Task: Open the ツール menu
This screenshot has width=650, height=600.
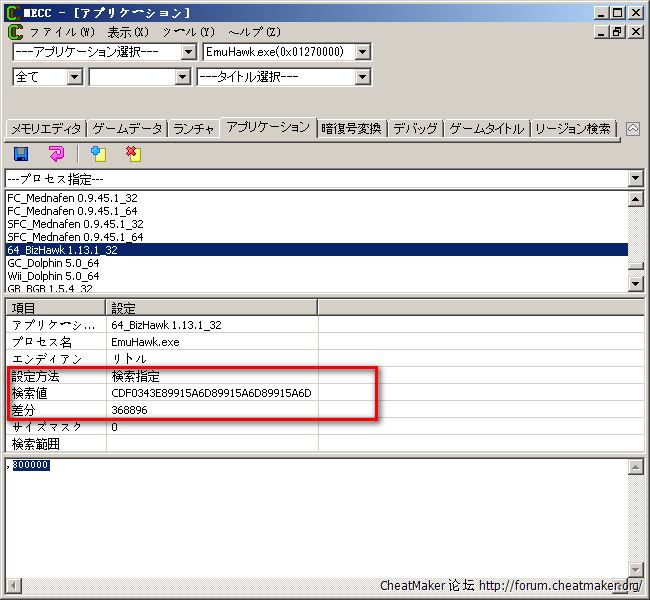Action: [188, 32]
